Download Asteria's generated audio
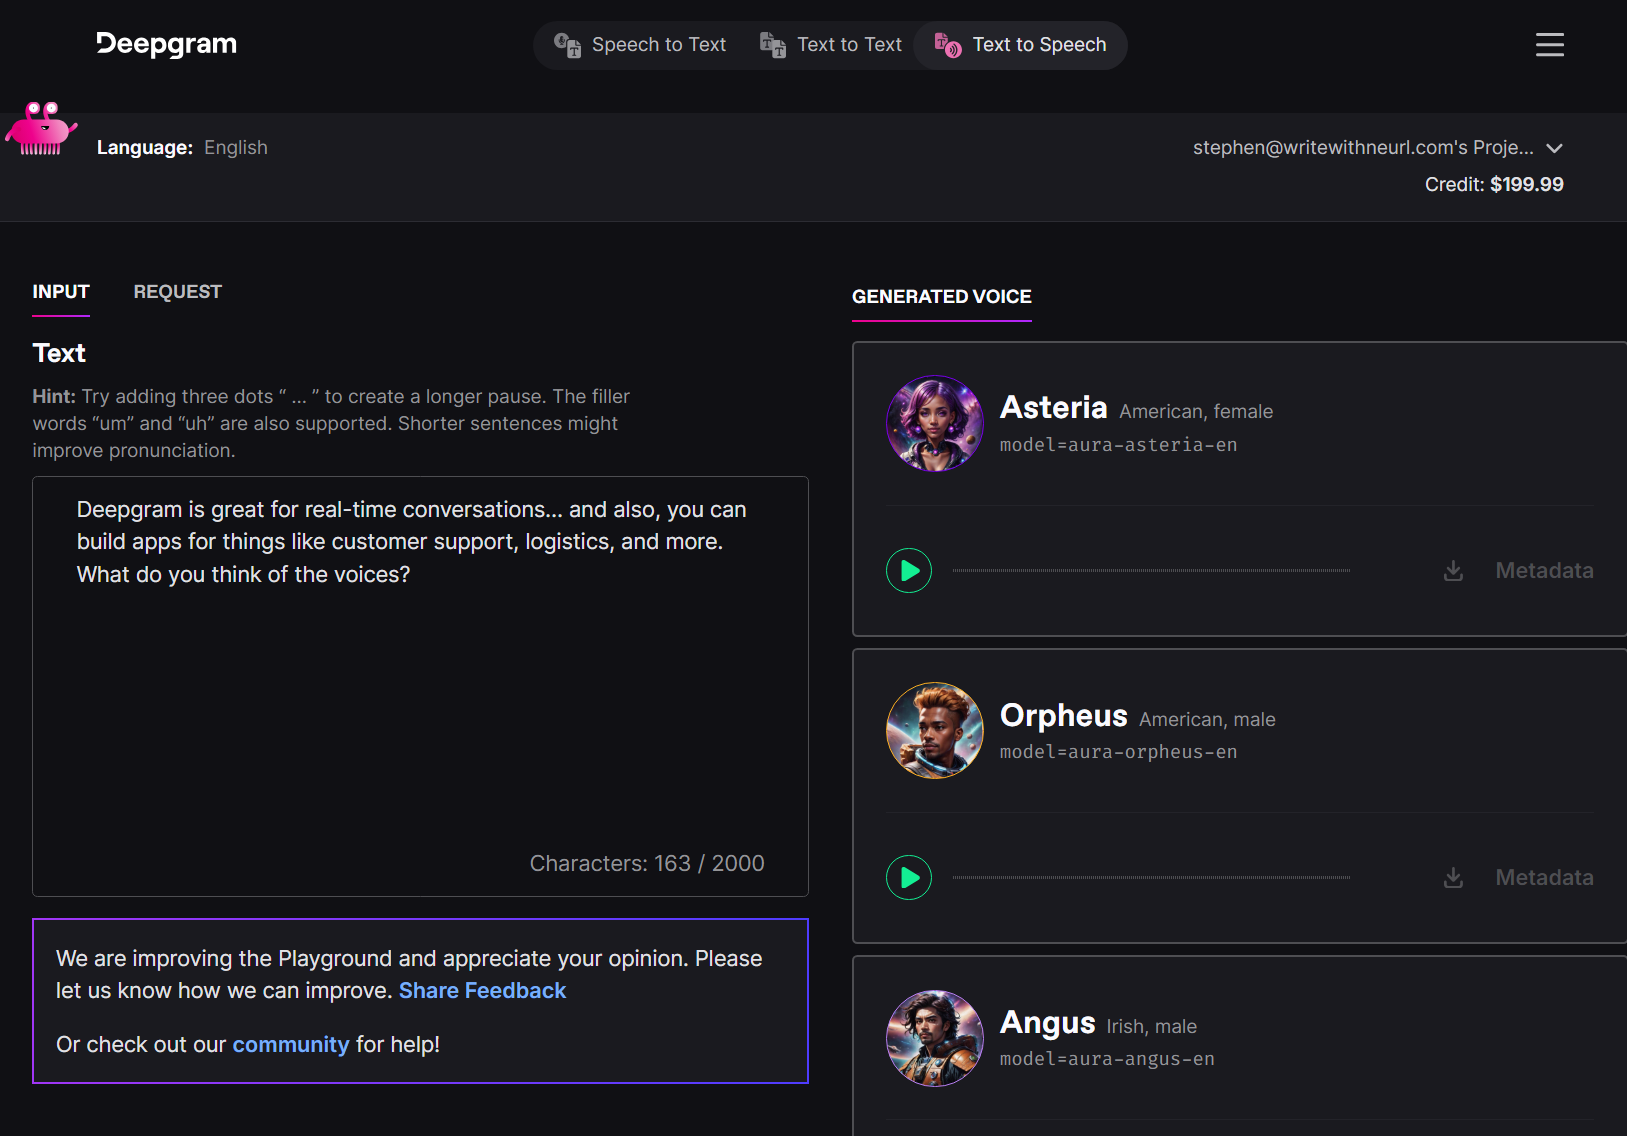The height and width of the screenshot is (1136, 1627). click(1453, 571)
